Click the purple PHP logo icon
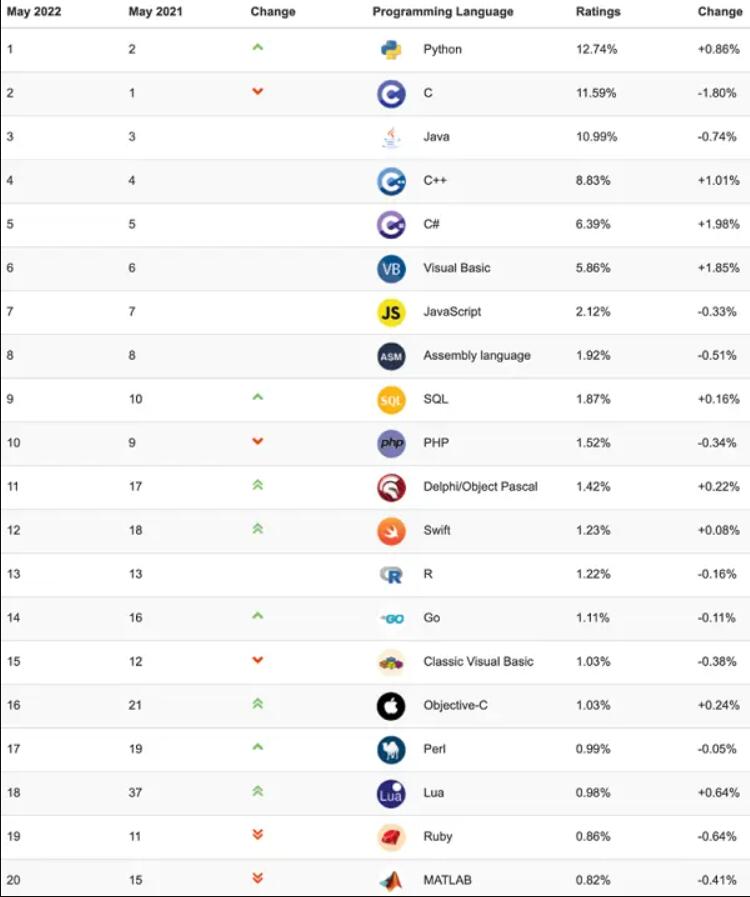The image size is (750, 897). (391, 443)
